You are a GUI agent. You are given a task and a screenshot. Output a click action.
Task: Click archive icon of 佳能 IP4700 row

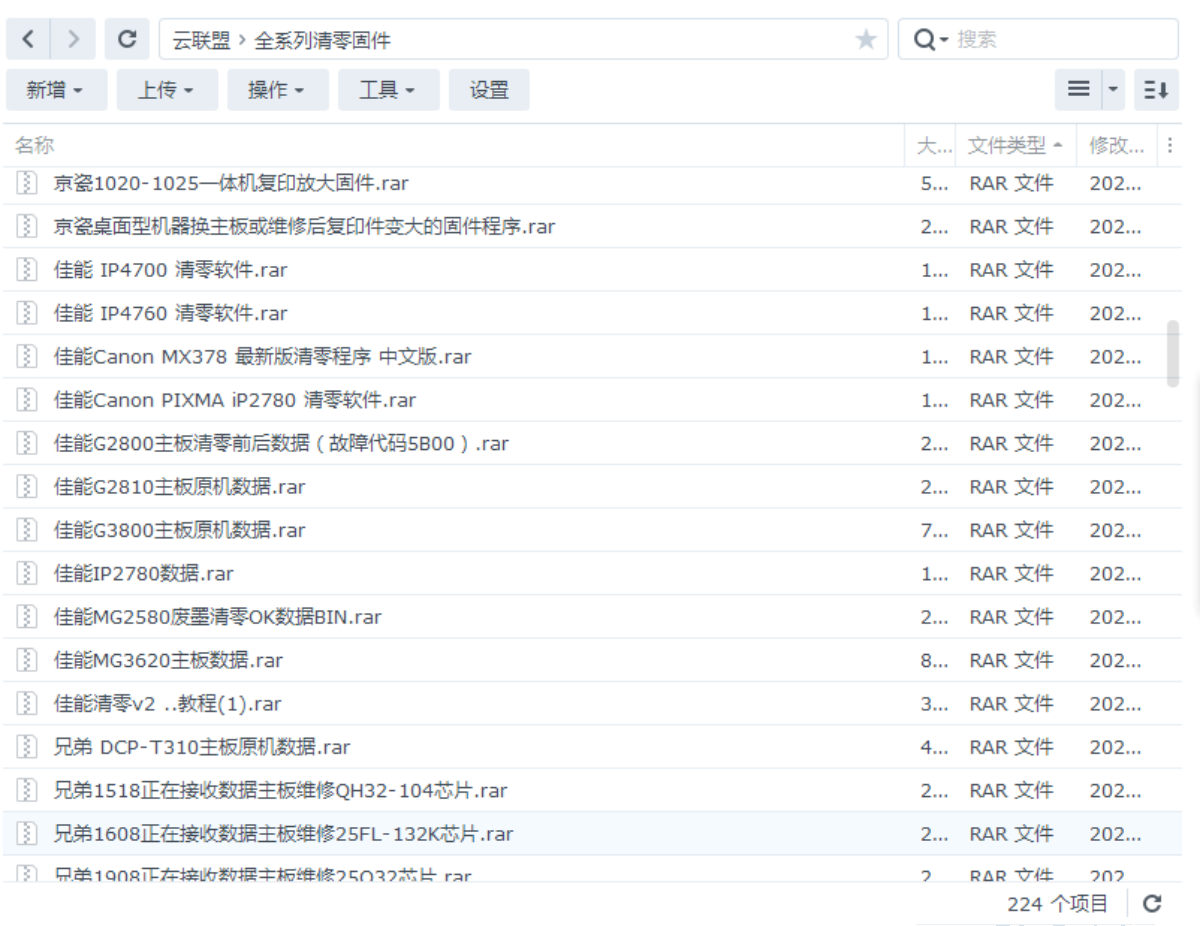click(x=27, y=270)
